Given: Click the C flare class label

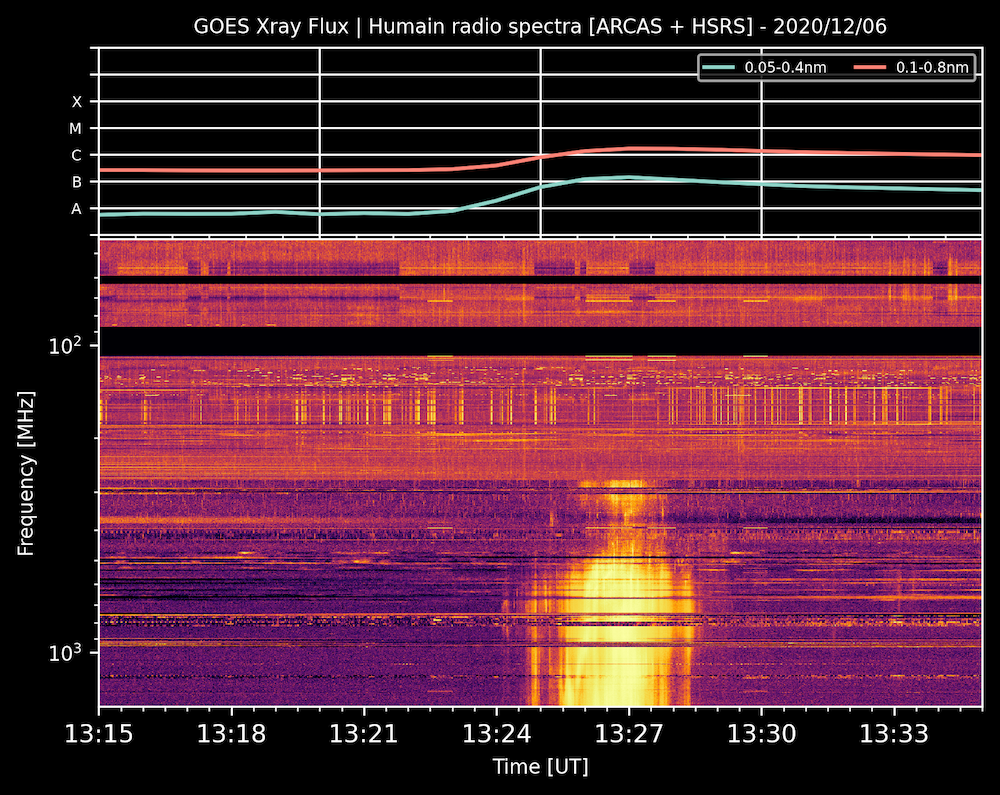Looking at the screenshot, I should 77,156.
